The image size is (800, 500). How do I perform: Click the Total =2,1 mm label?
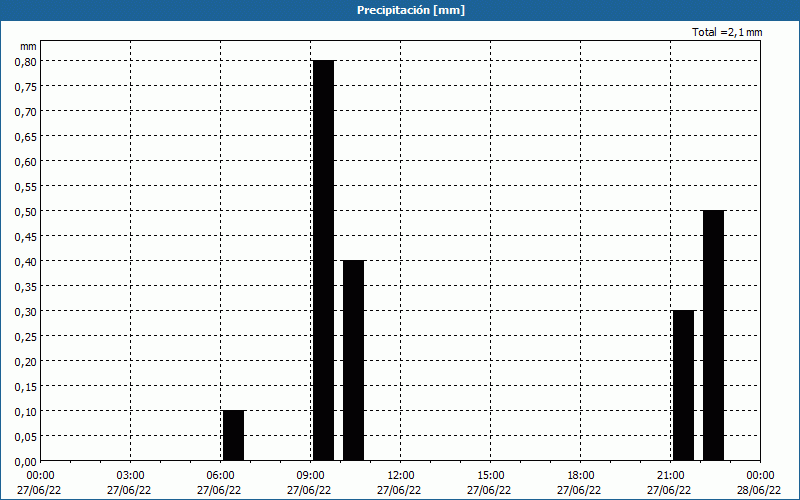[x=727, y=32]
